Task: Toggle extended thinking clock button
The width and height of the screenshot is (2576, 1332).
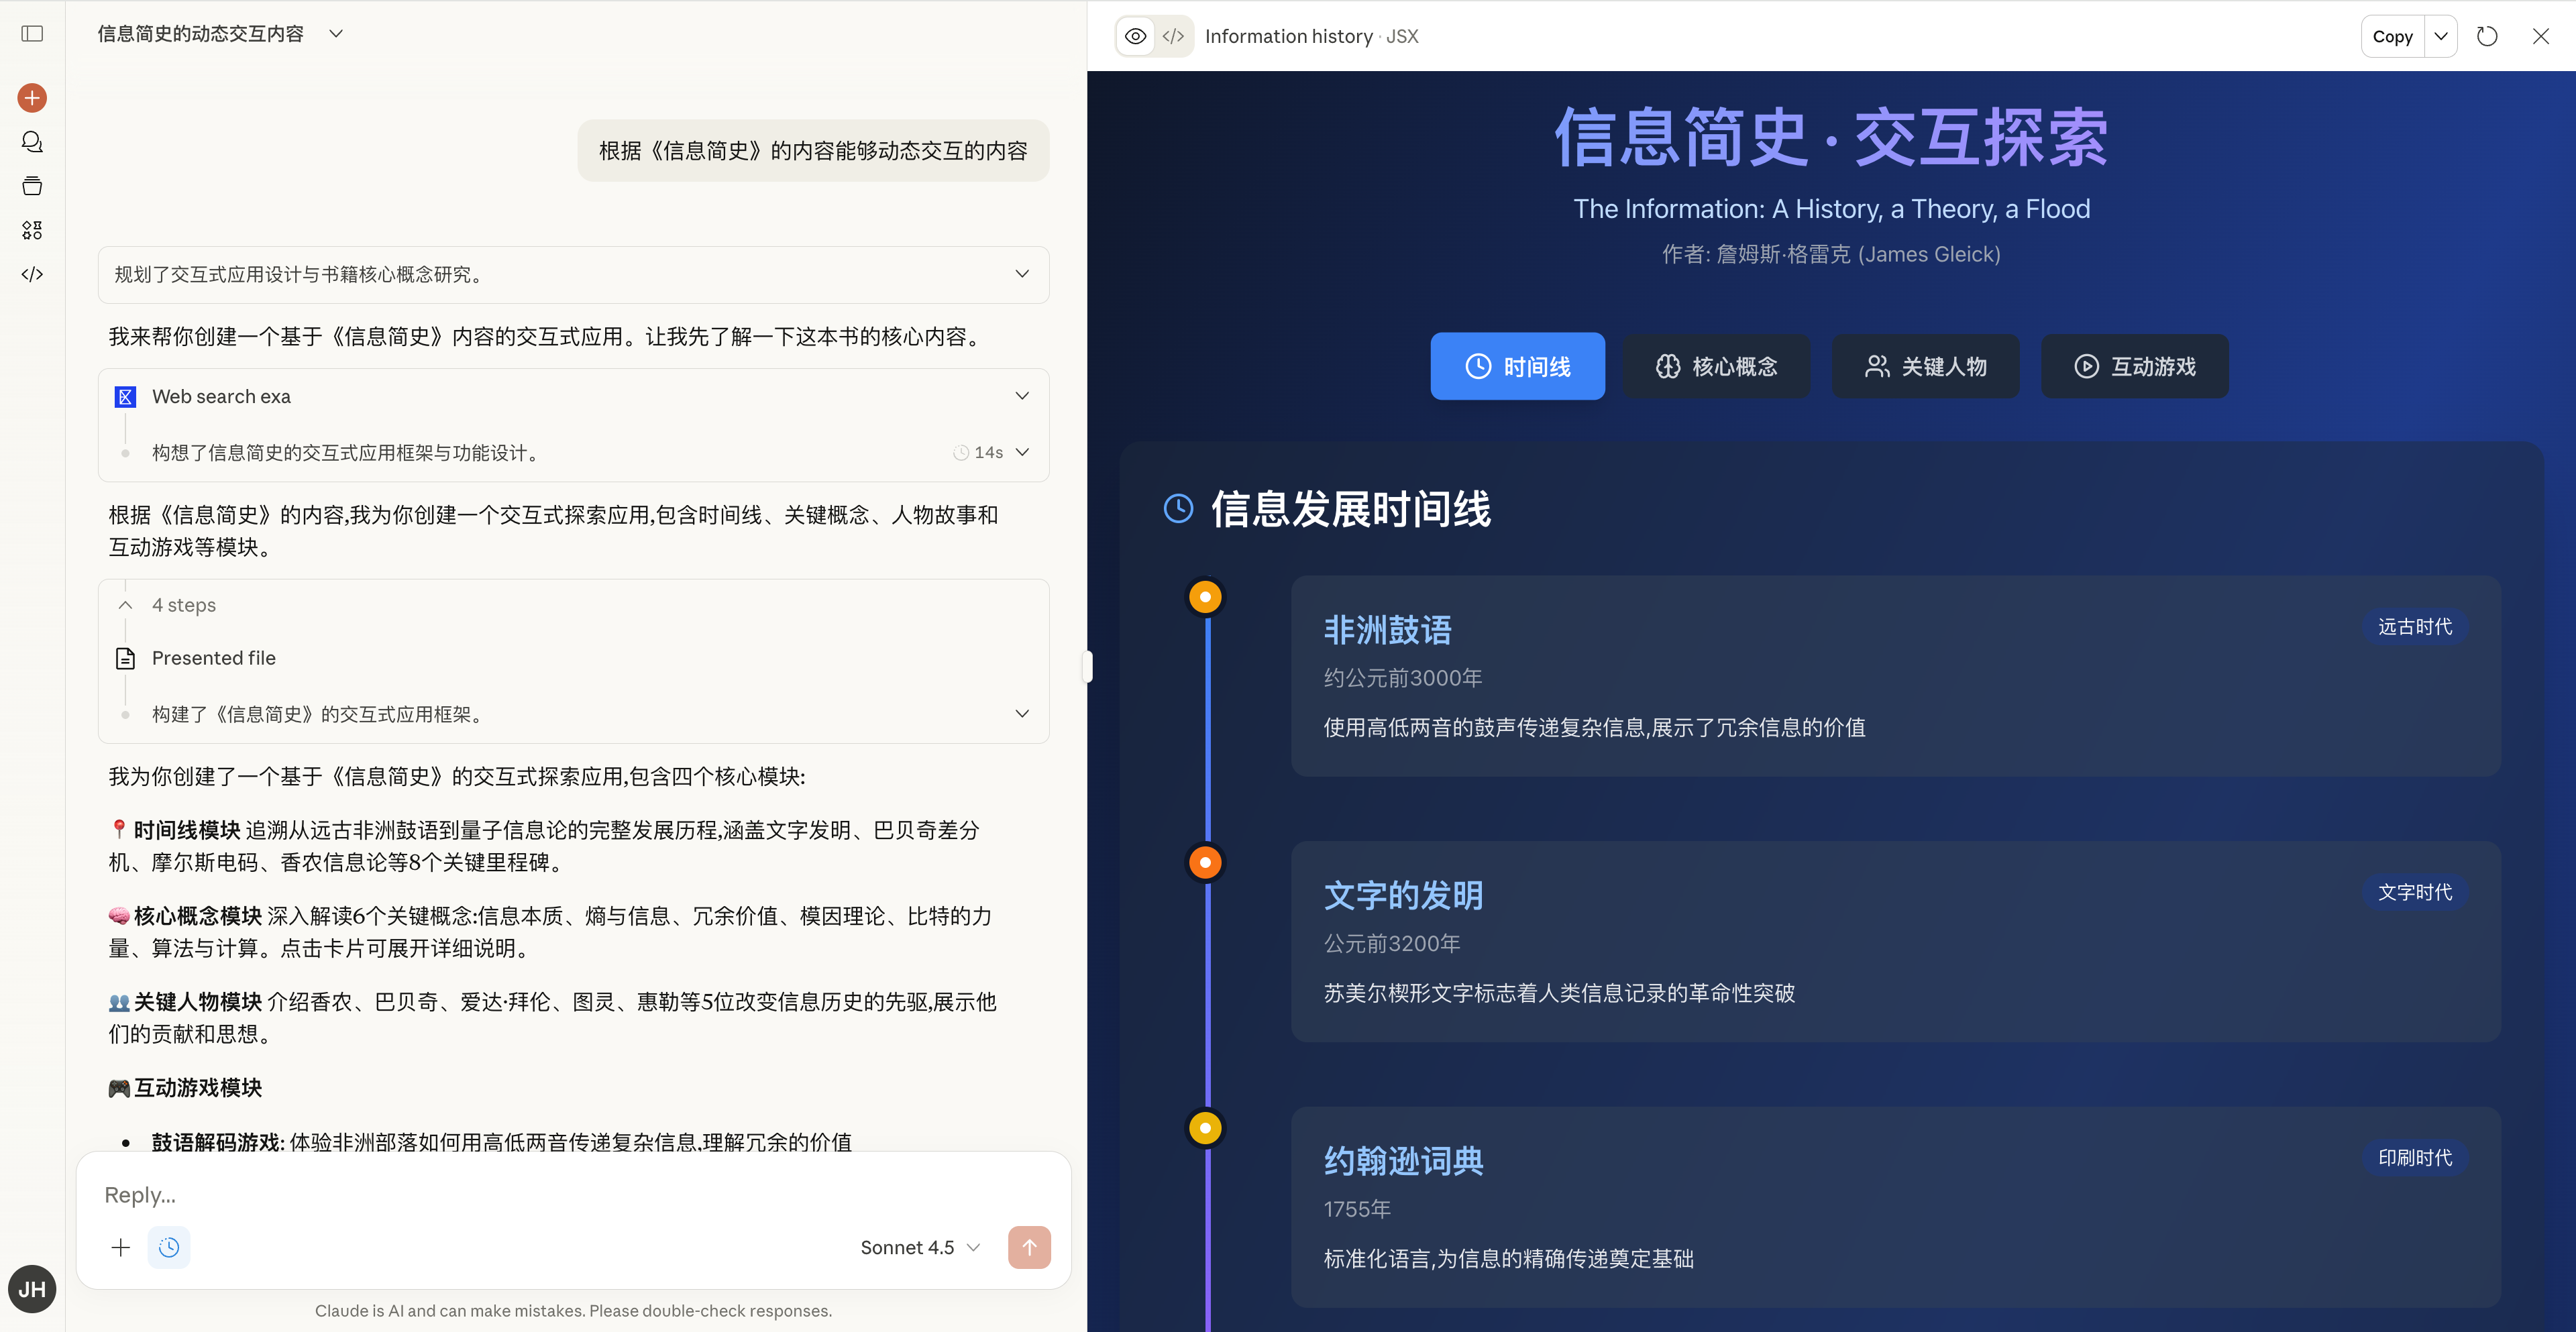Action: coord(169,1247)
